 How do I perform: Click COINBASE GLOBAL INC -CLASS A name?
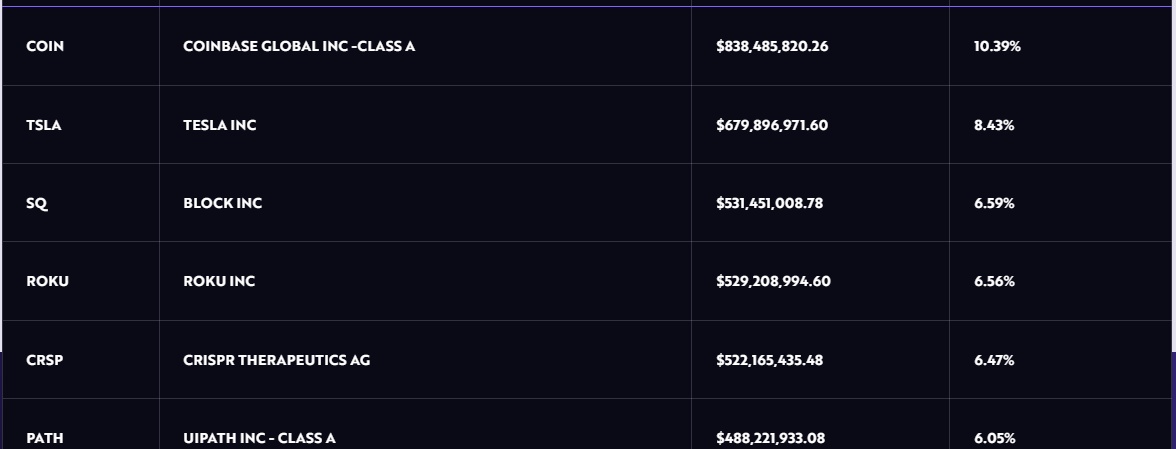[x=299, y=46]
